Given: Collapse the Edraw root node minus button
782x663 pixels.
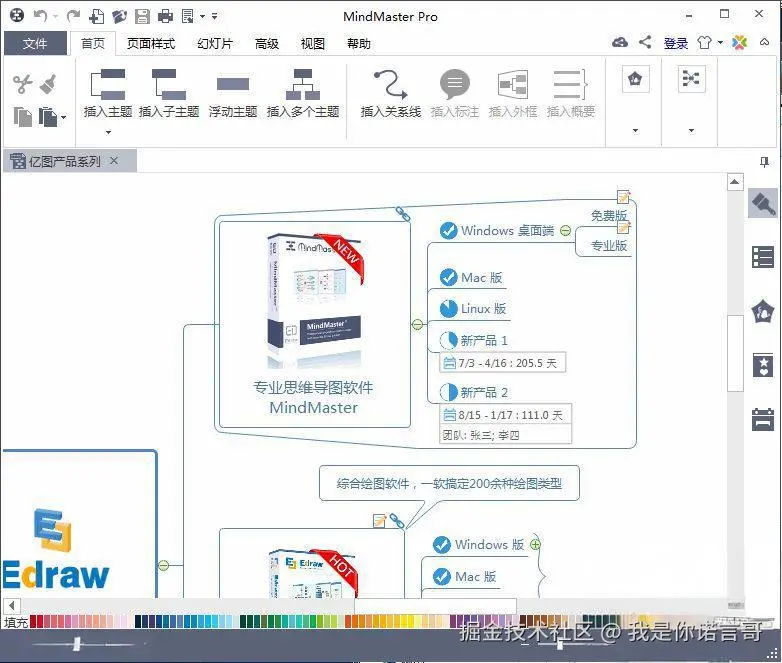Looking at the screenshot, I should click(x=164, y=565).
